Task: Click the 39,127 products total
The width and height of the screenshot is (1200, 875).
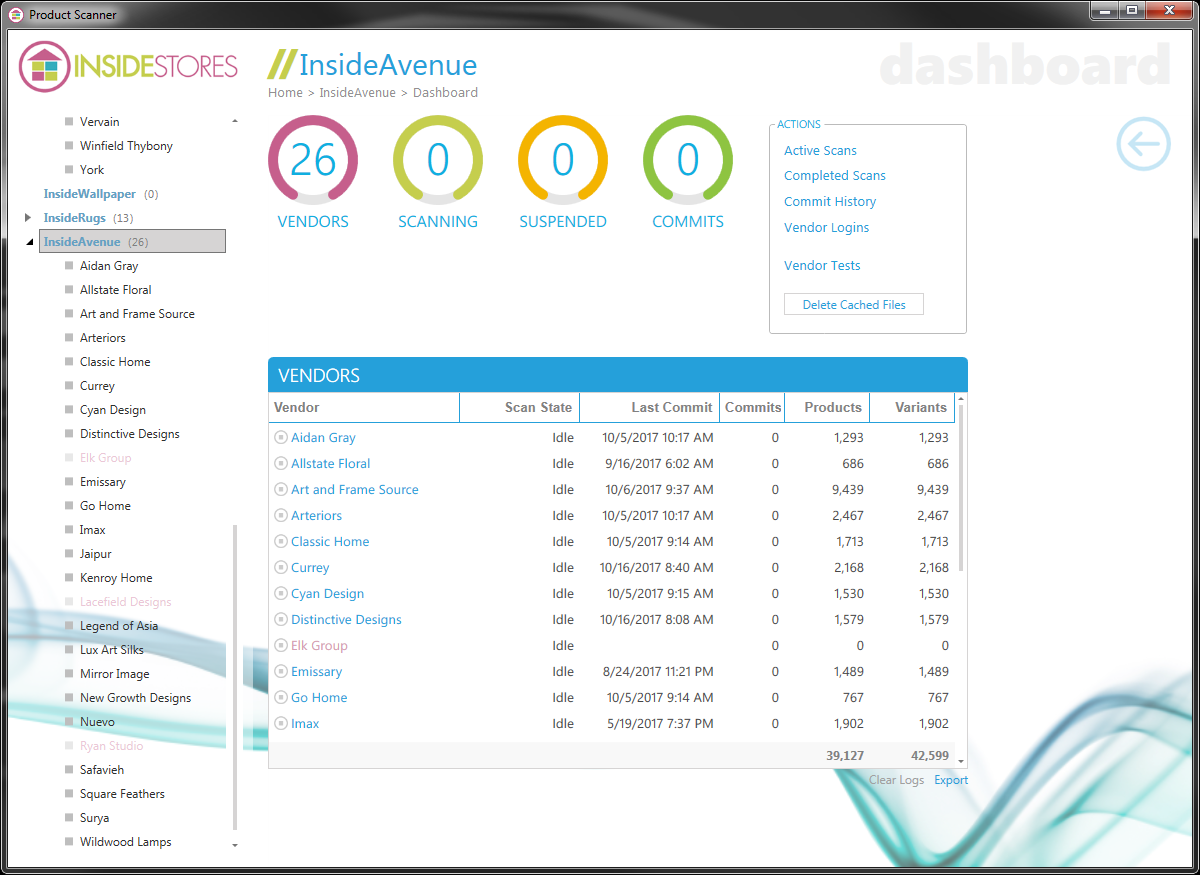Action: (845, 756)
